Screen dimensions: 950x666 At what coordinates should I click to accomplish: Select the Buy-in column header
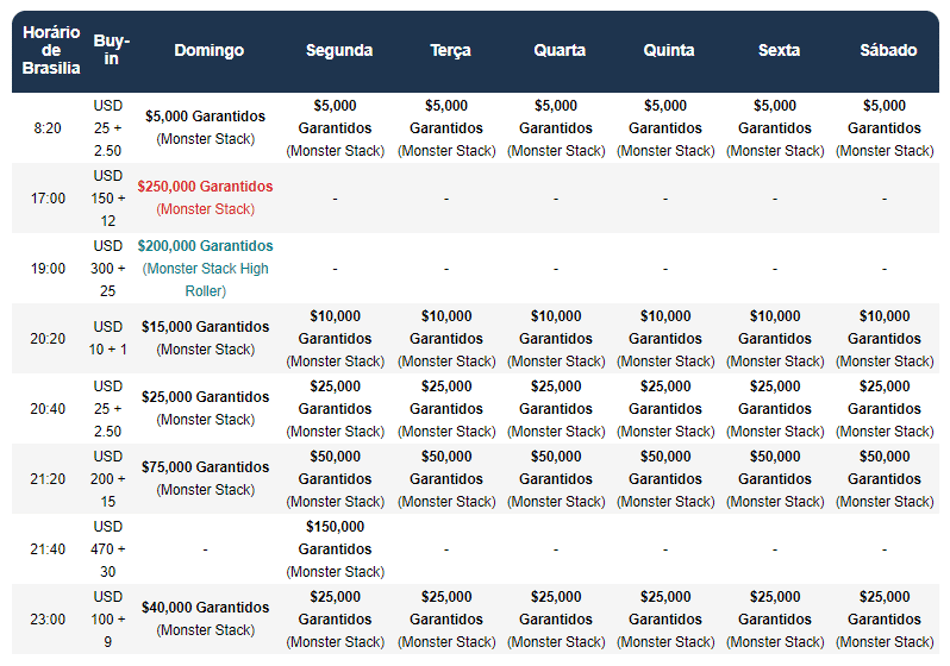tap(111, 50)
